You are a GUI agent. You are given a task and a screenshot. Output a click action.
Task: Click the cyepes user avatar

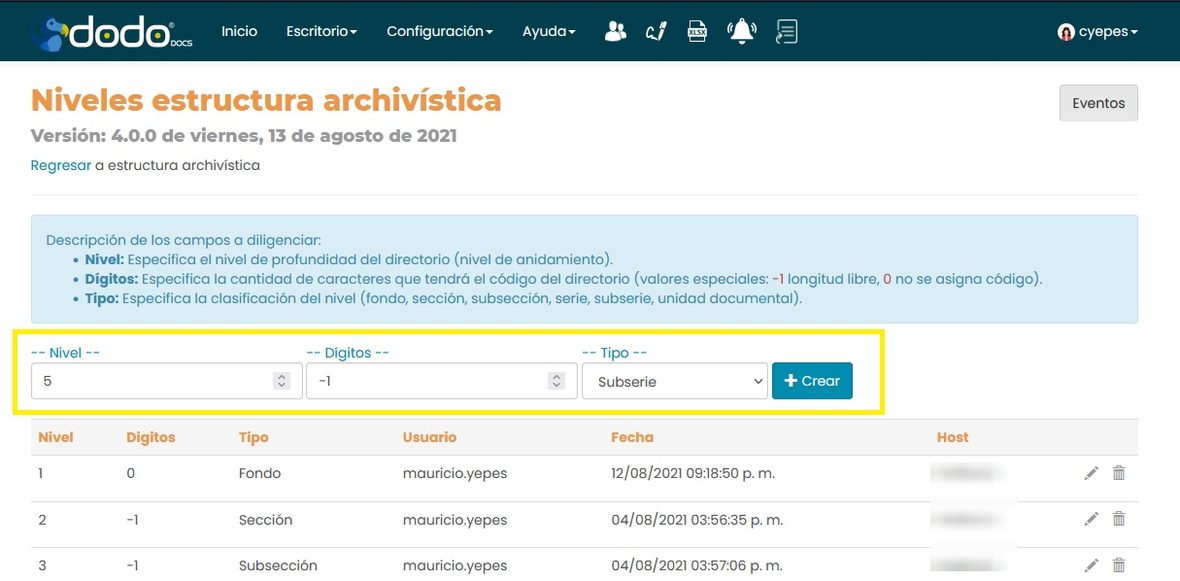tap(1066, 32)
